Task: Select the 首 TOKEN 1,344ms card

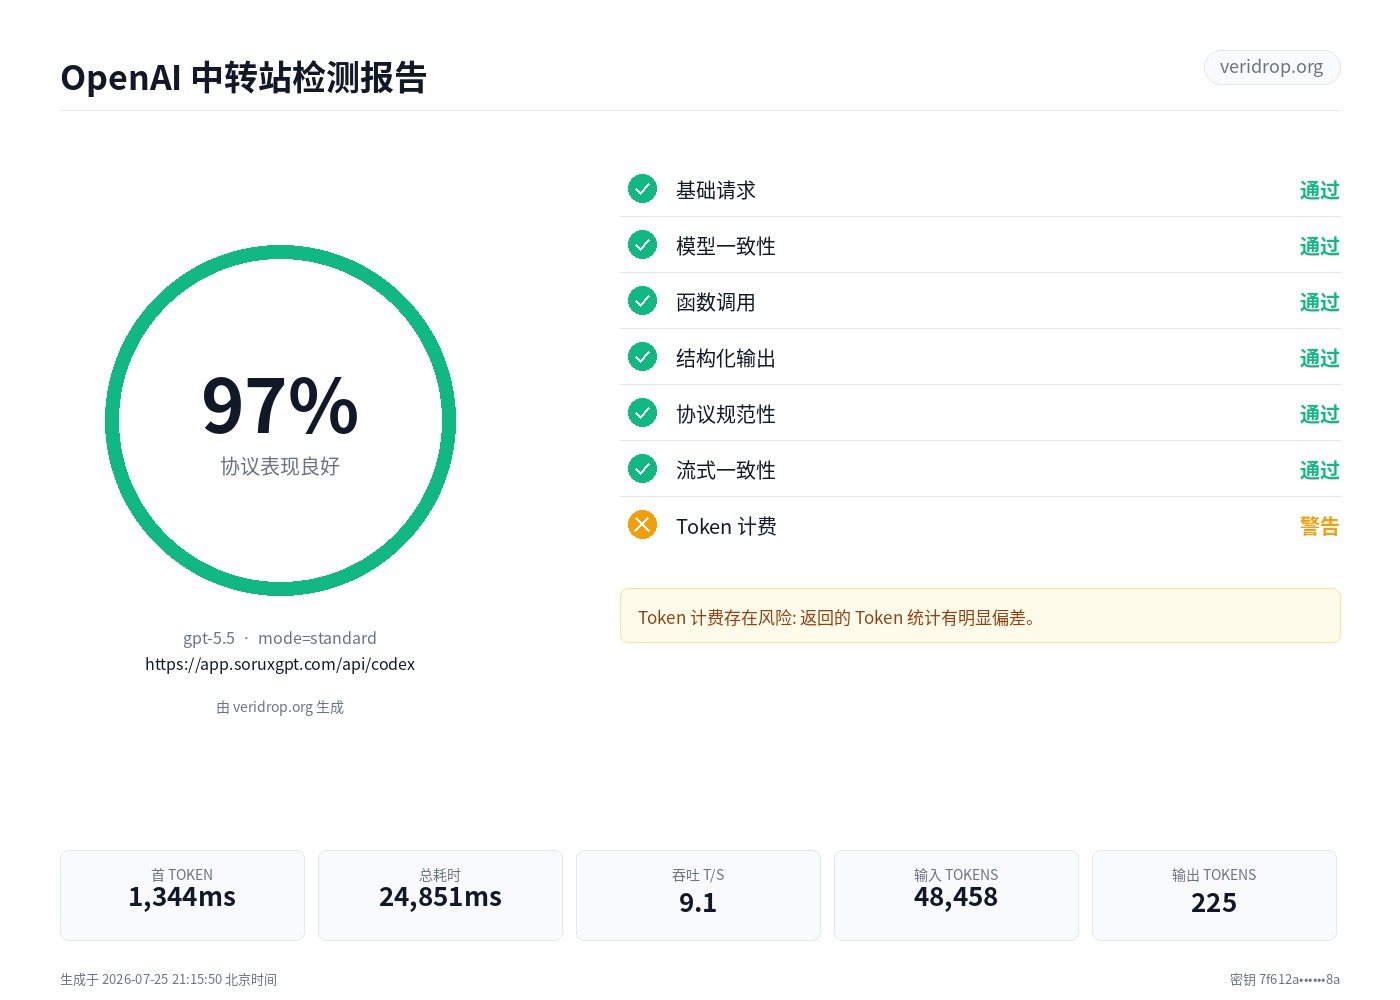Action: pyautogui.click(x=182, y=895)
